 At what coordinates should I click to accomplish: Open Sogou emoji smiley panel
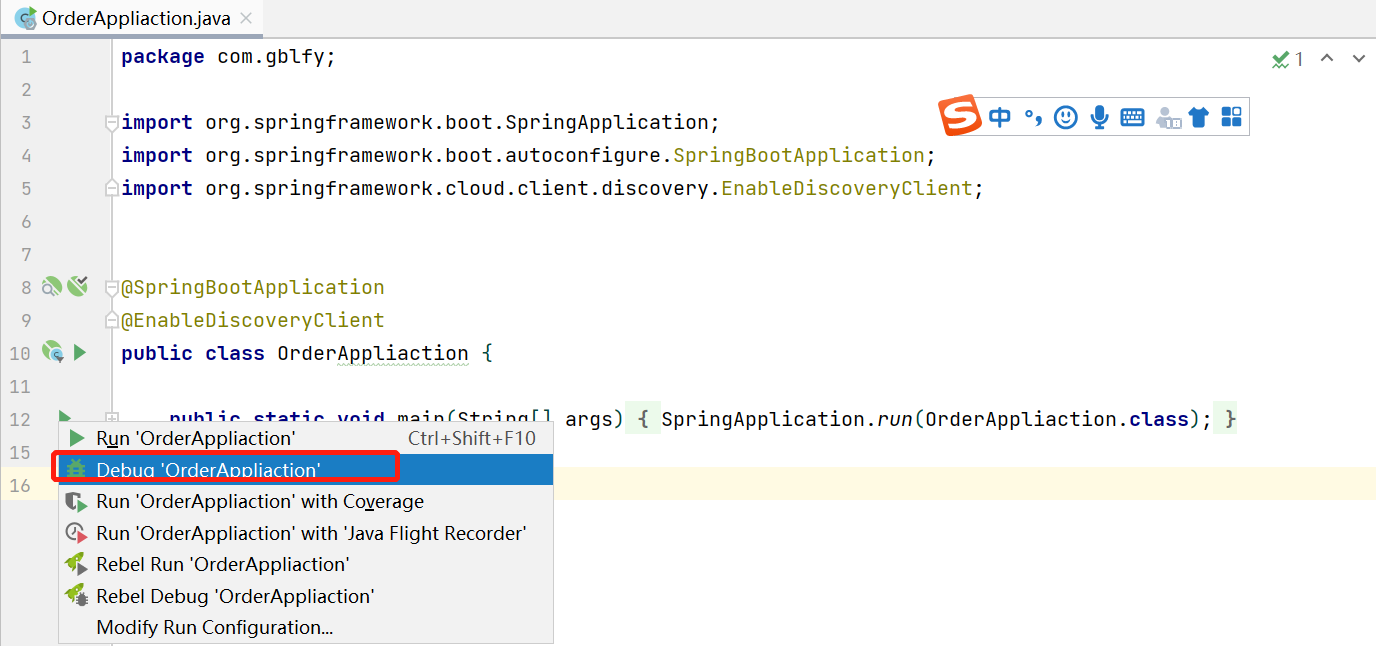1066,118
